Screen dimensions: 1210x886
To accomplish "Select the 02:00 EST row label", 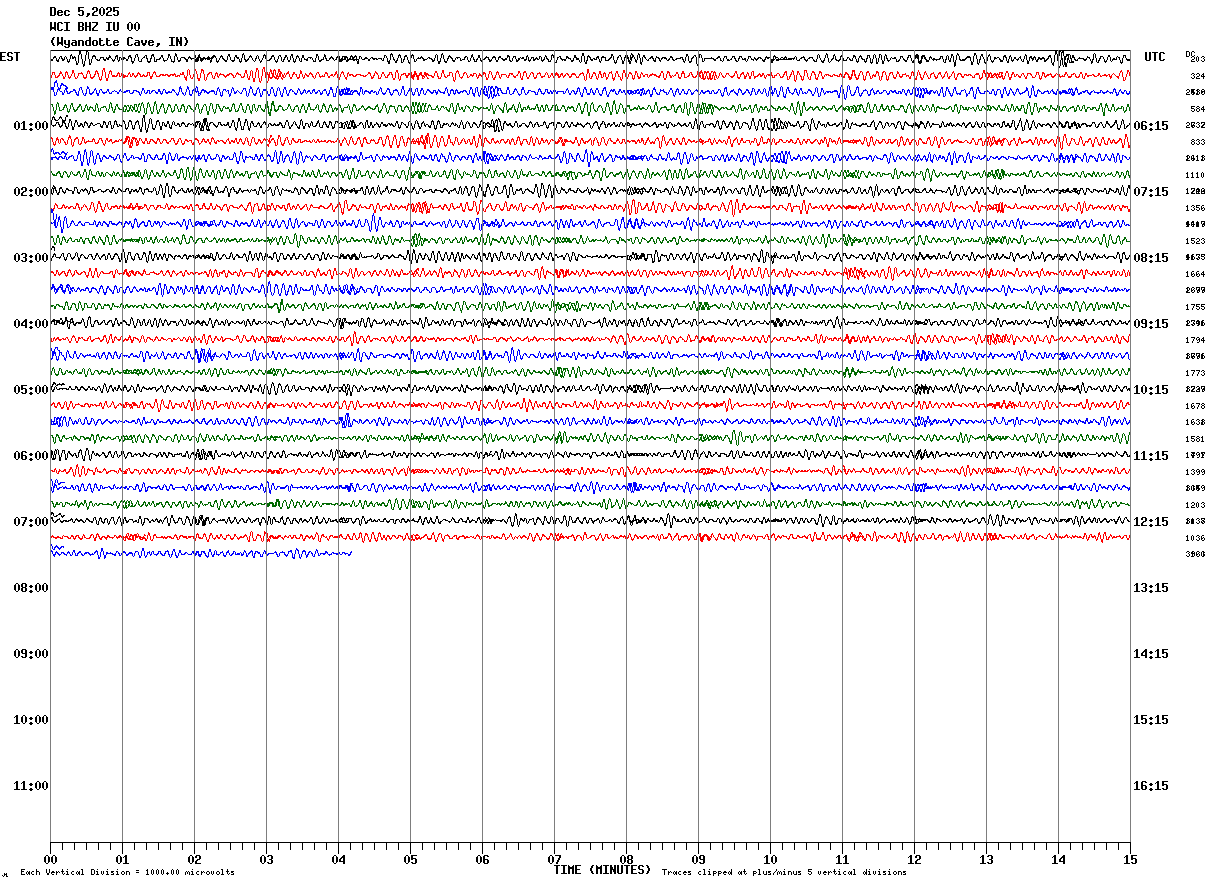I will click(31, 192).
